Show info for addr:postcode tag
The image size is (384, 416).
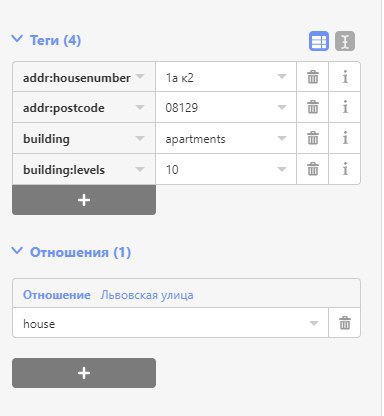(345, 107)
